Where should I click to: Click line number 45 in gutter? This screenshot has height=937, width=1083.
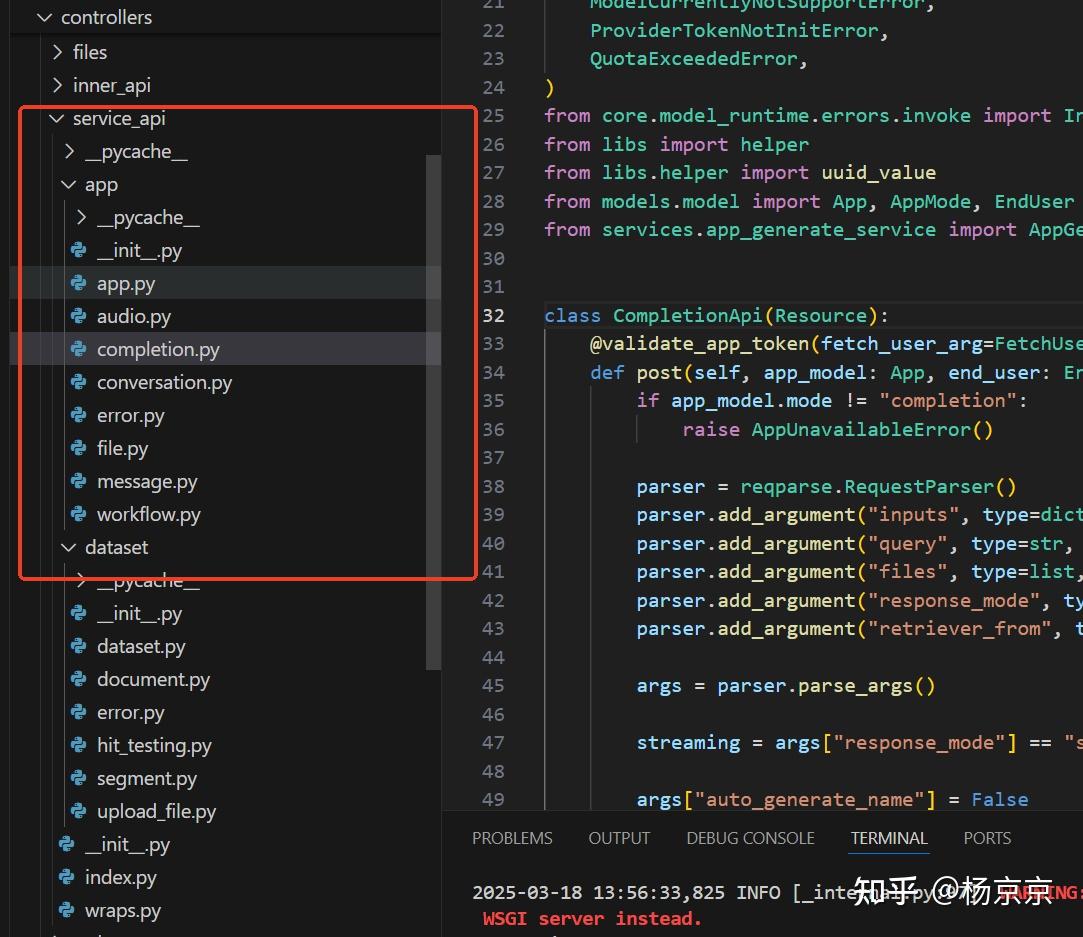pyautogui.click(x=493, y=686)
